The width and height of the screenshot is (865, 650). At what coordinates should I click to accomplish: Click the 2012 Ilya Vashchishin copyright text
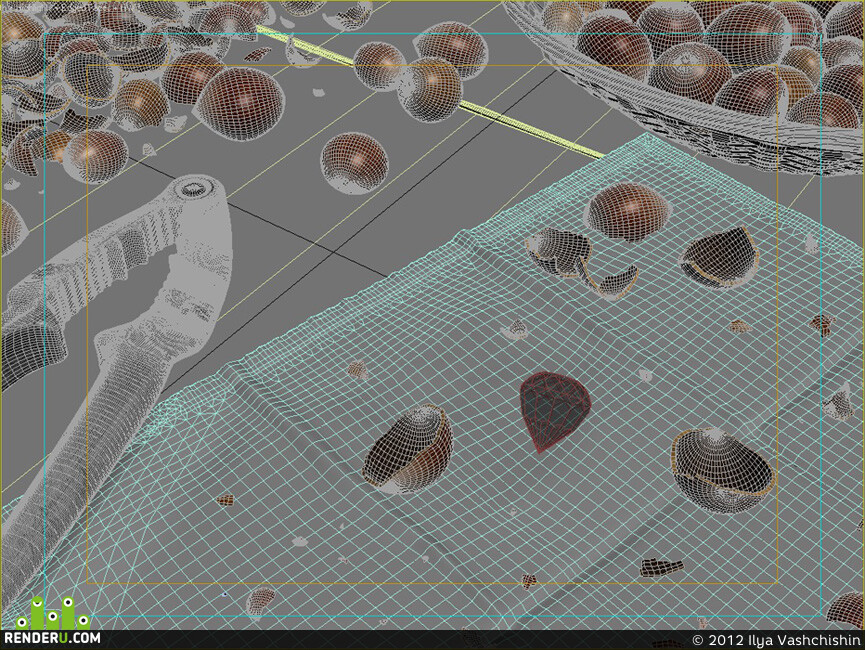(x=776, y=640)
